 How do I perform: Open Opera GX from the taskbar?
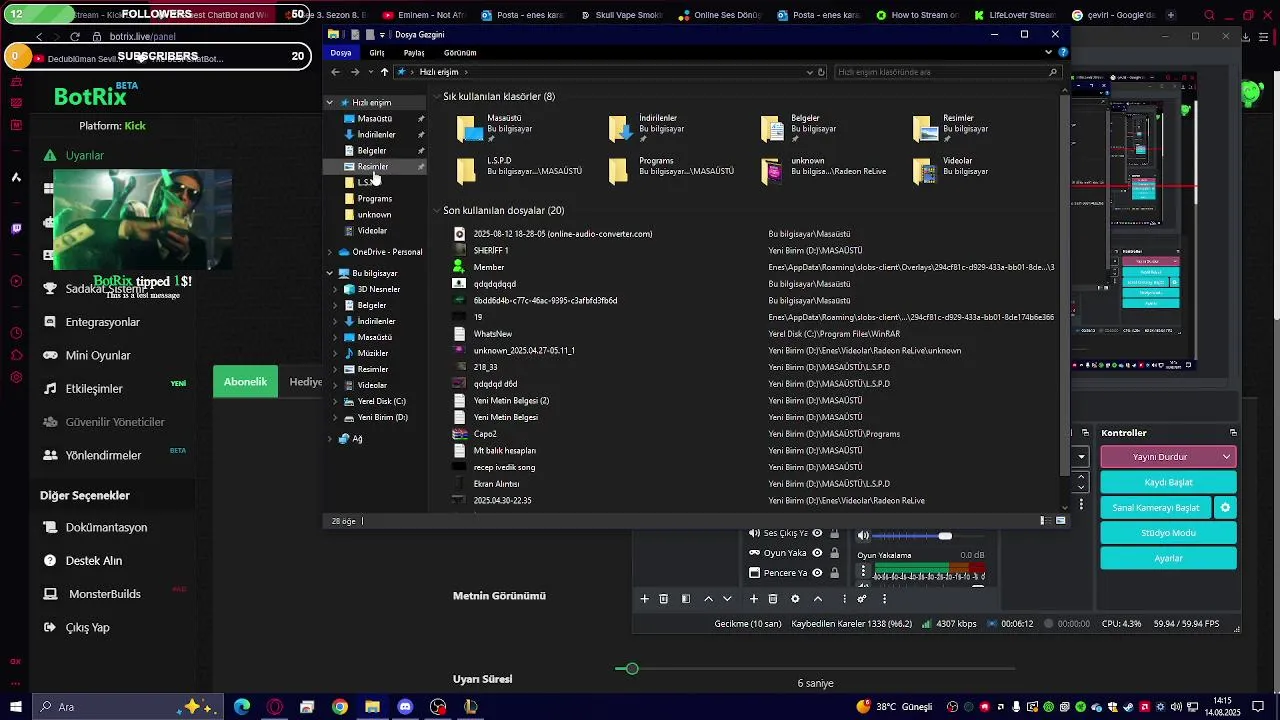coord(275,707)
